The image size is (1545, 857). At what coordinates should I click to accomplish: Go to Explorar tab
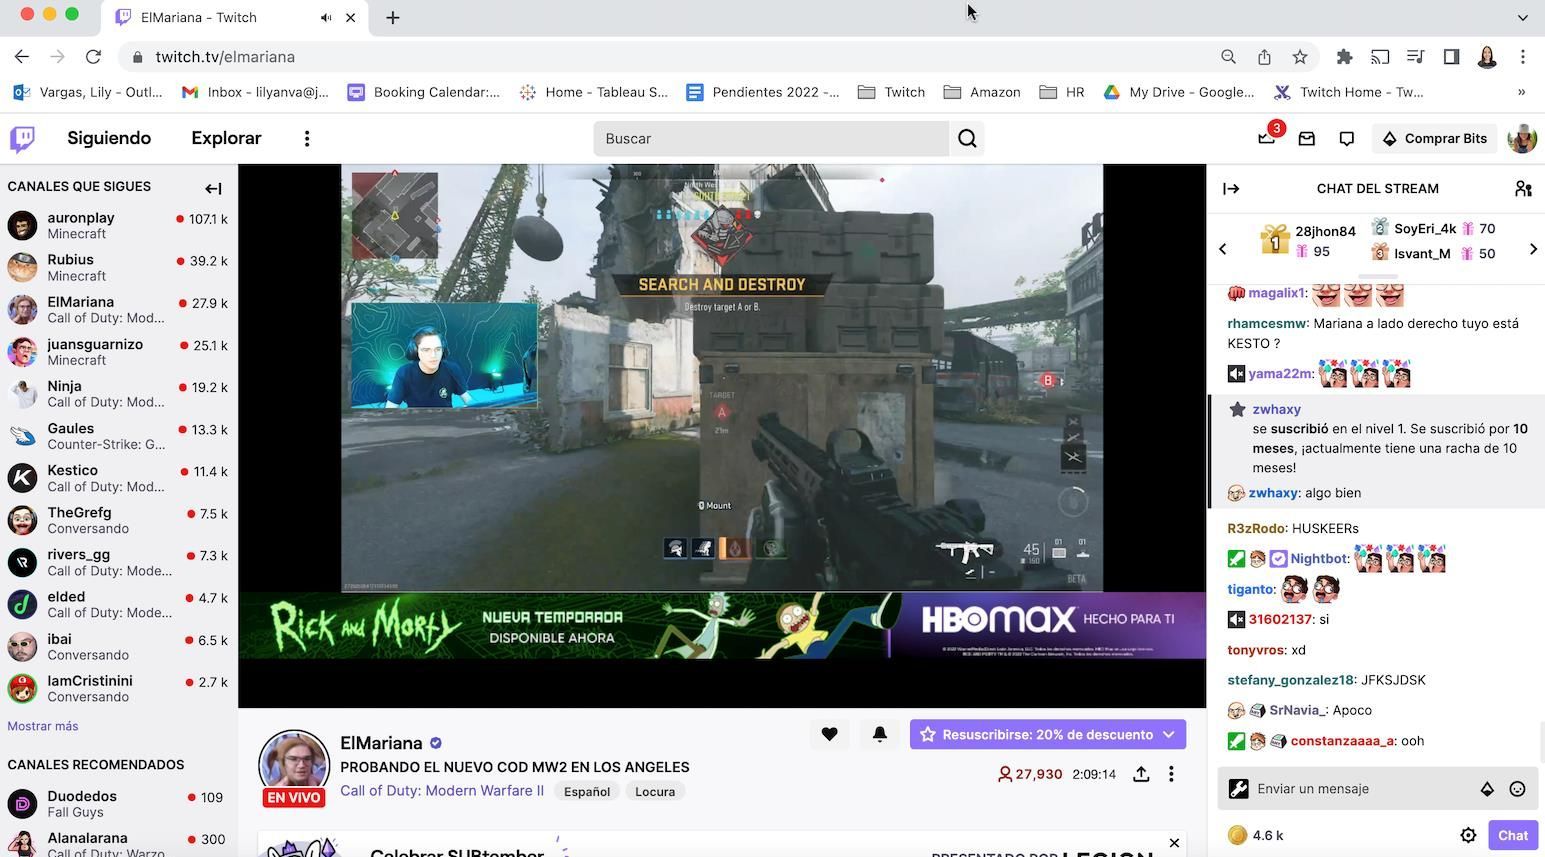(x=226, y=138)
